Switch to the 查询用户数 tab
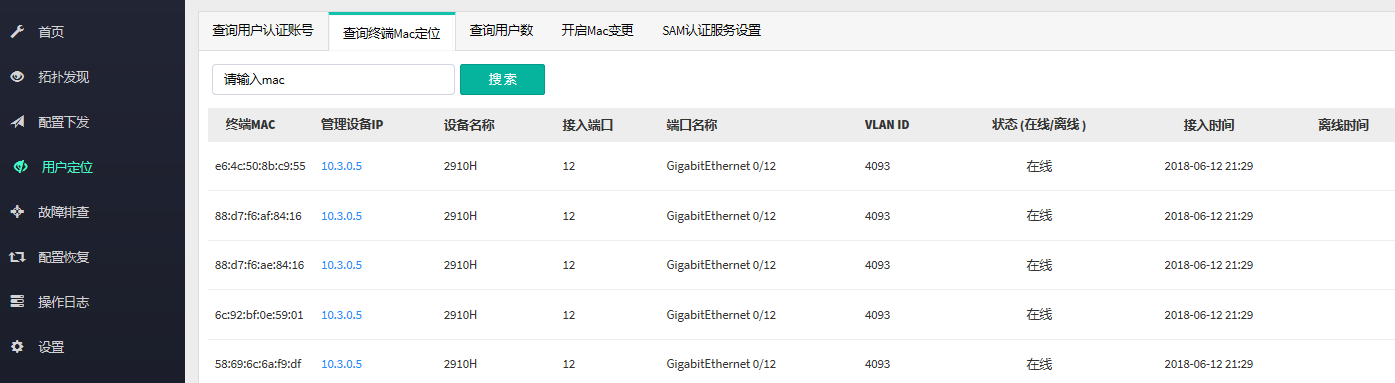 [501, 30]
